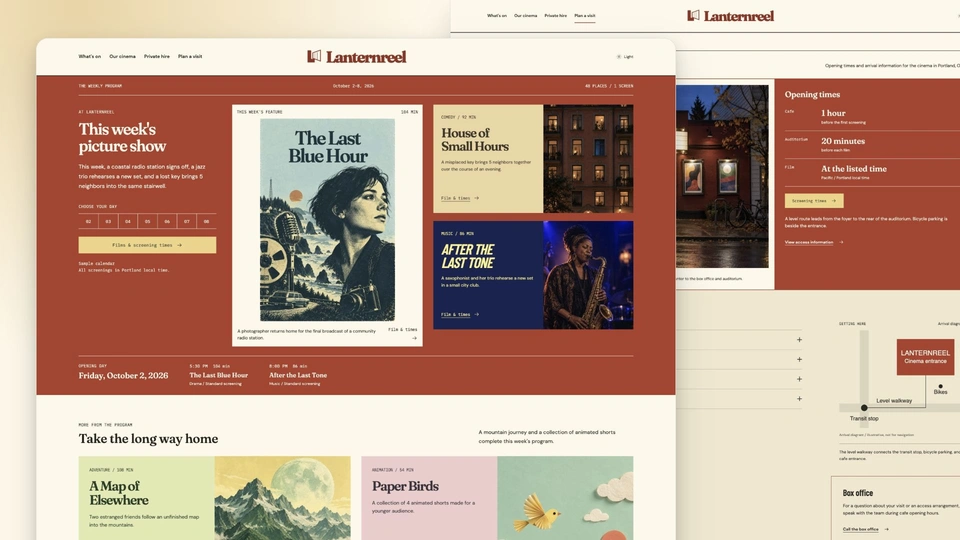Viewport: 960px width, 540px height.
Task: Follow the View access information link
Action: click(x=814, y=242)
